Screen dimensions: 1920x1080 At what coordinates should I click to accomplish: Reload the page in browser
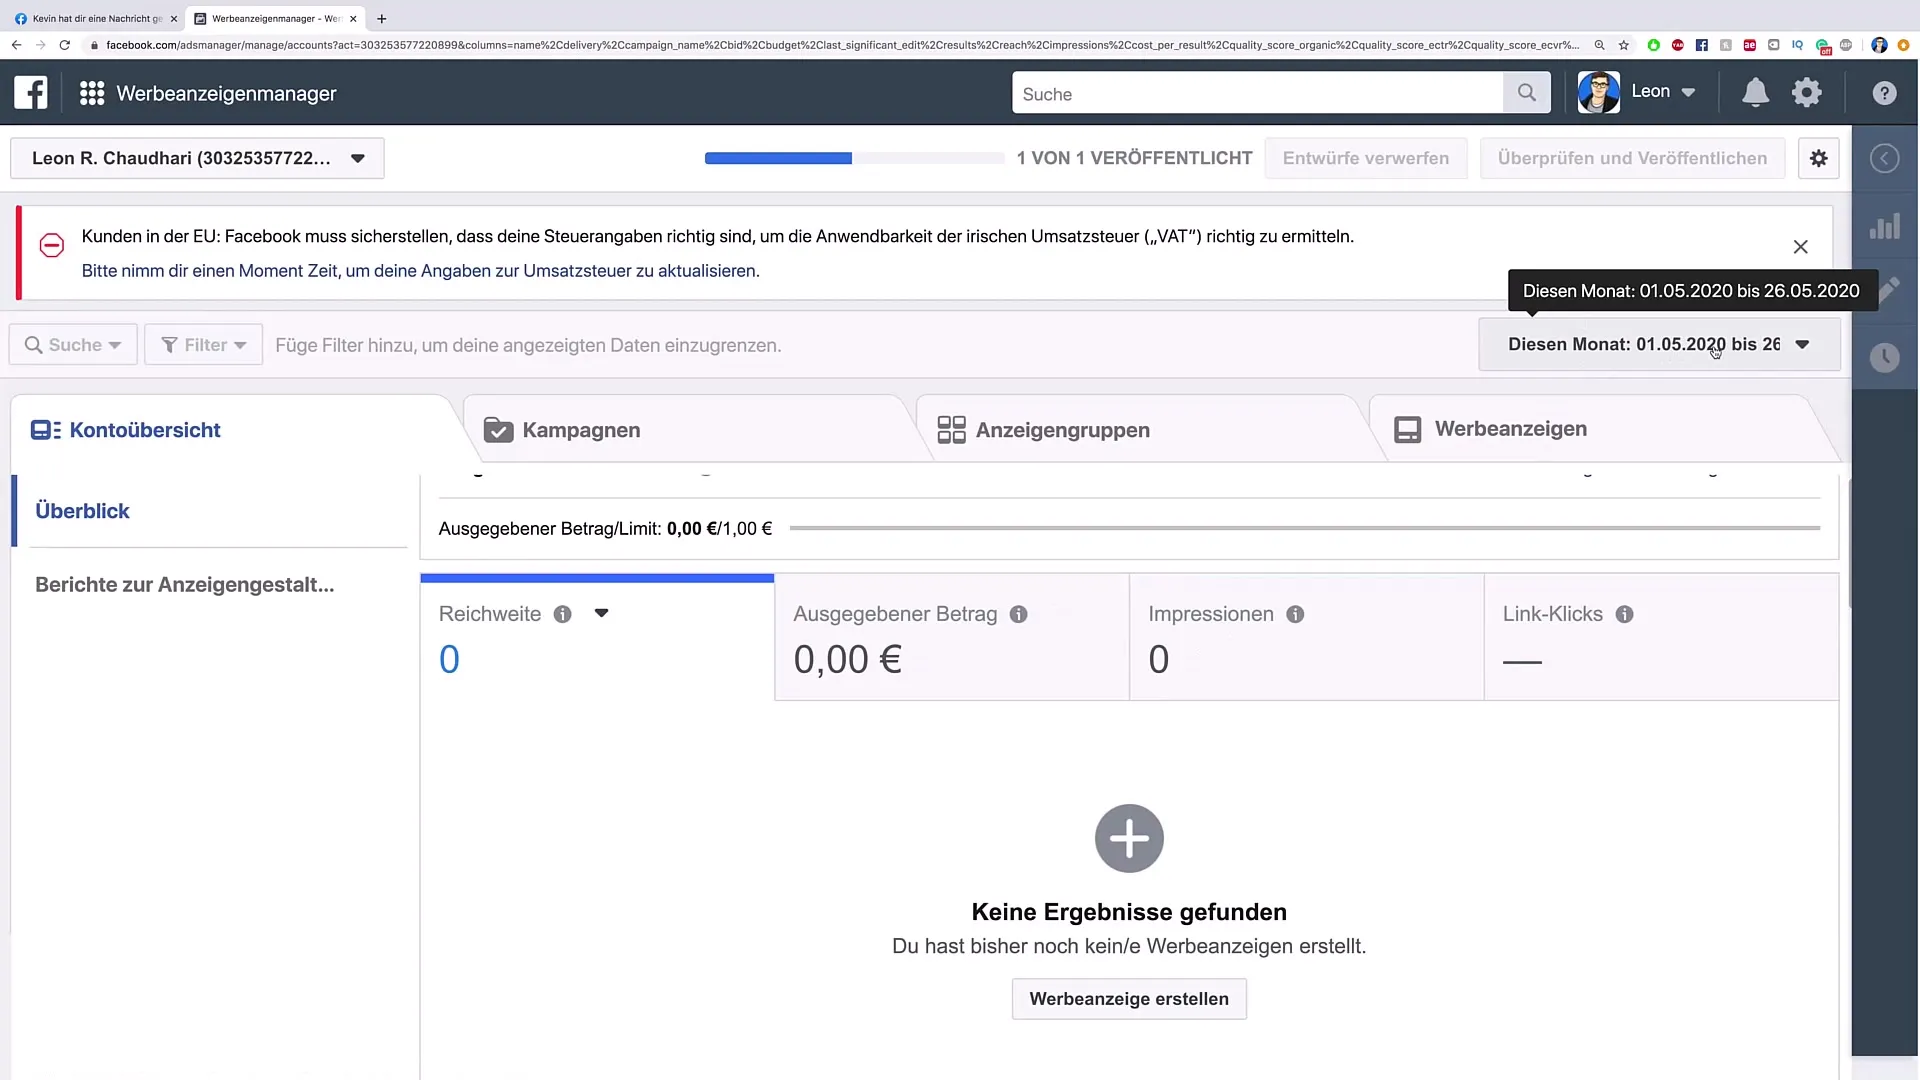(65, 45)
